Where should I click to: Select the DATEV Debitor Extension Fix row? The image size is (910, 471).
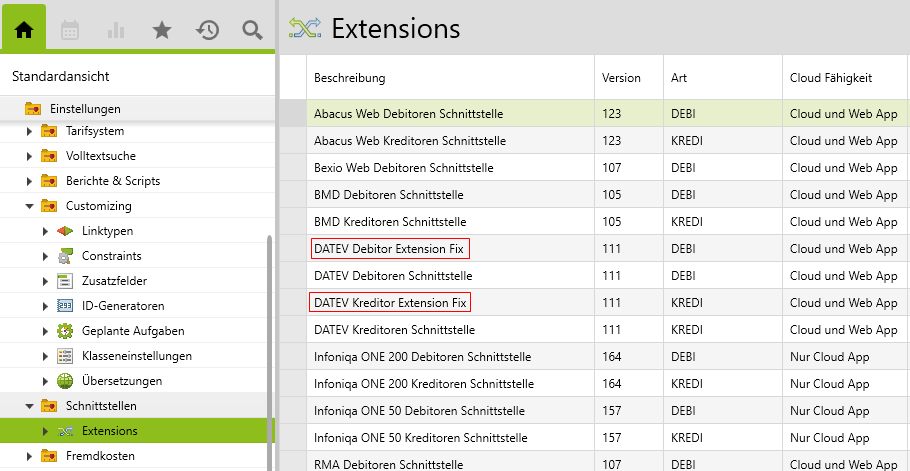390,248
